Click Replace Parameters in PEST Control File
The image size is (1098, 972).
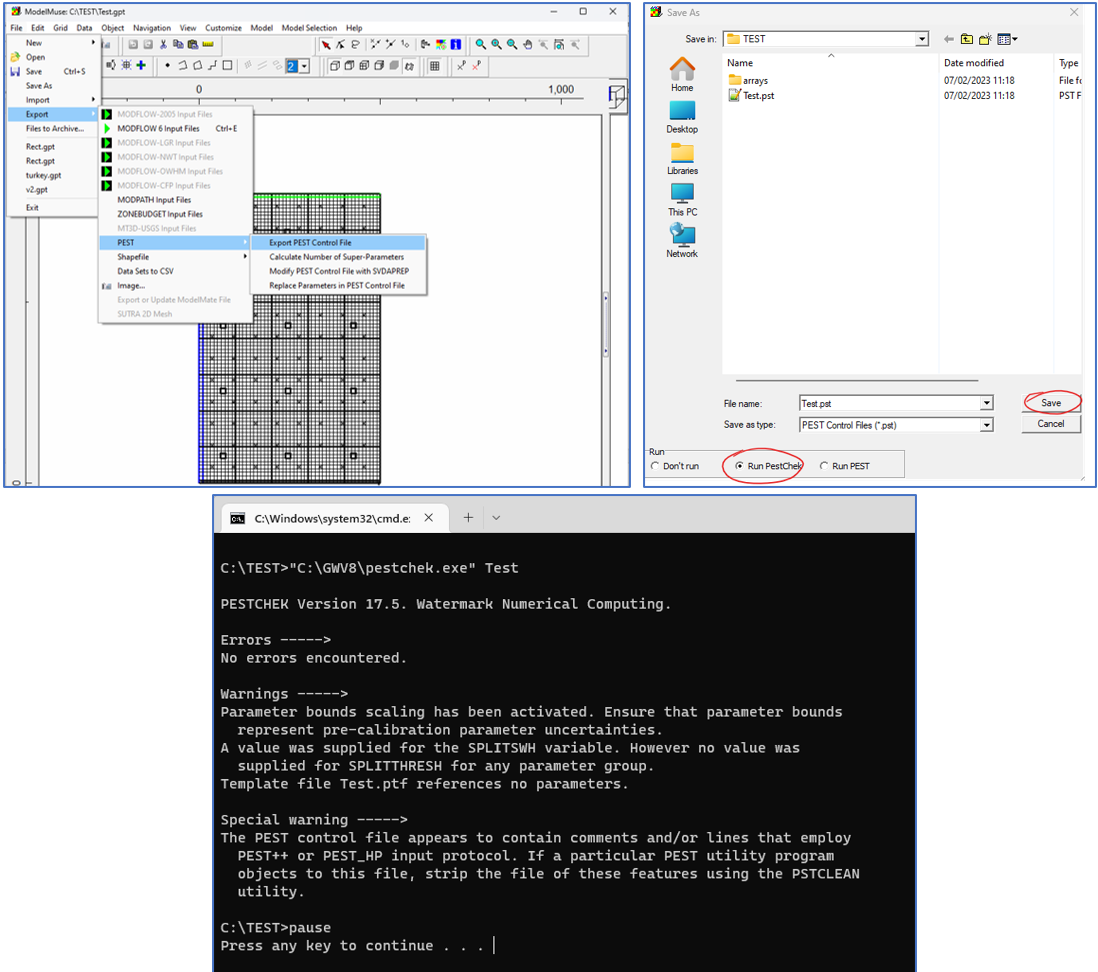(x=338, y=286)
